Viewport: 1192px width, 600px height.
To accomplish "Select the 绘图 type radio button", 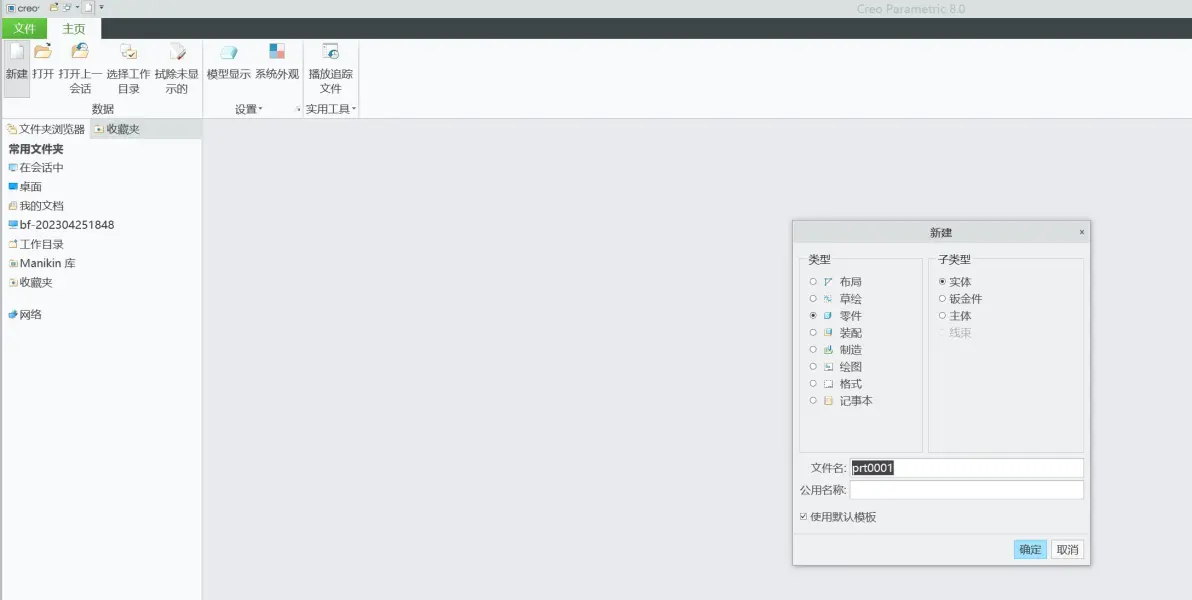I will tap(813, 367).
